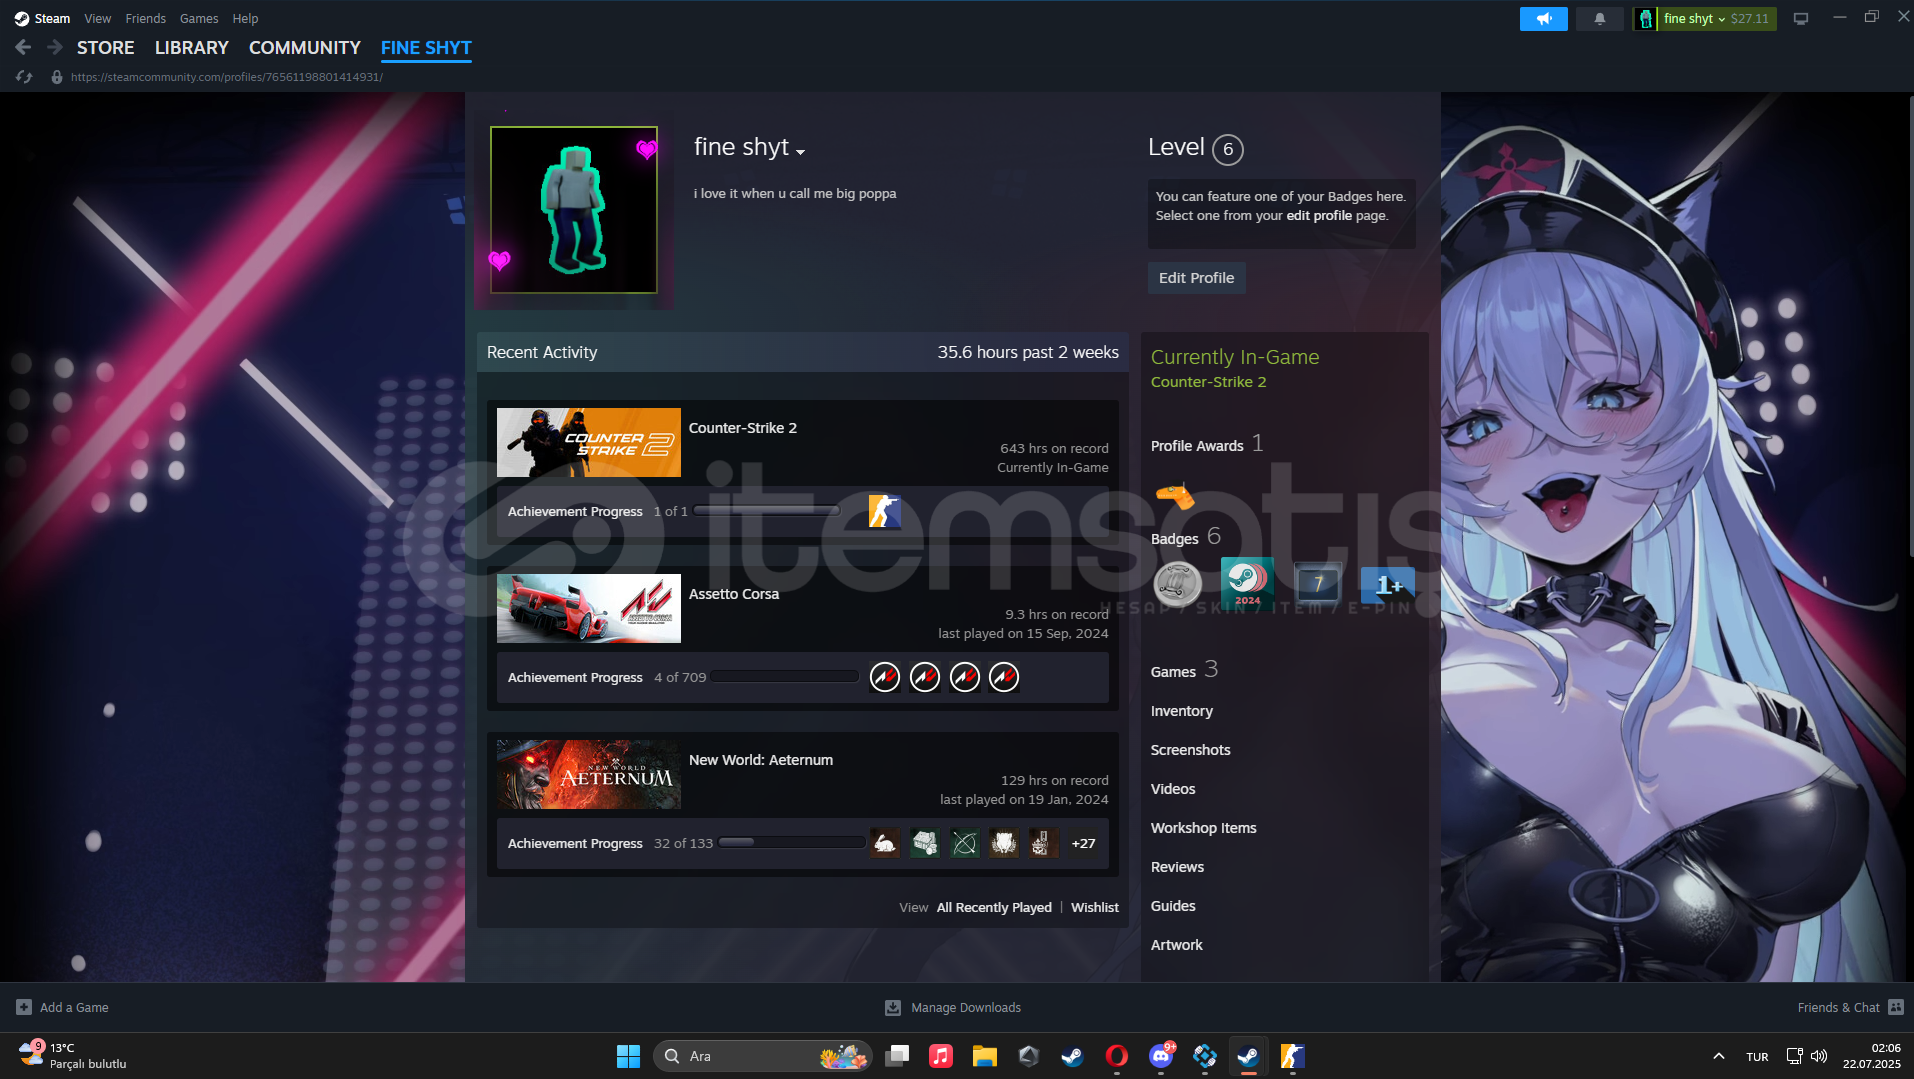Click the Edit Profile button

coord(1196,278)
